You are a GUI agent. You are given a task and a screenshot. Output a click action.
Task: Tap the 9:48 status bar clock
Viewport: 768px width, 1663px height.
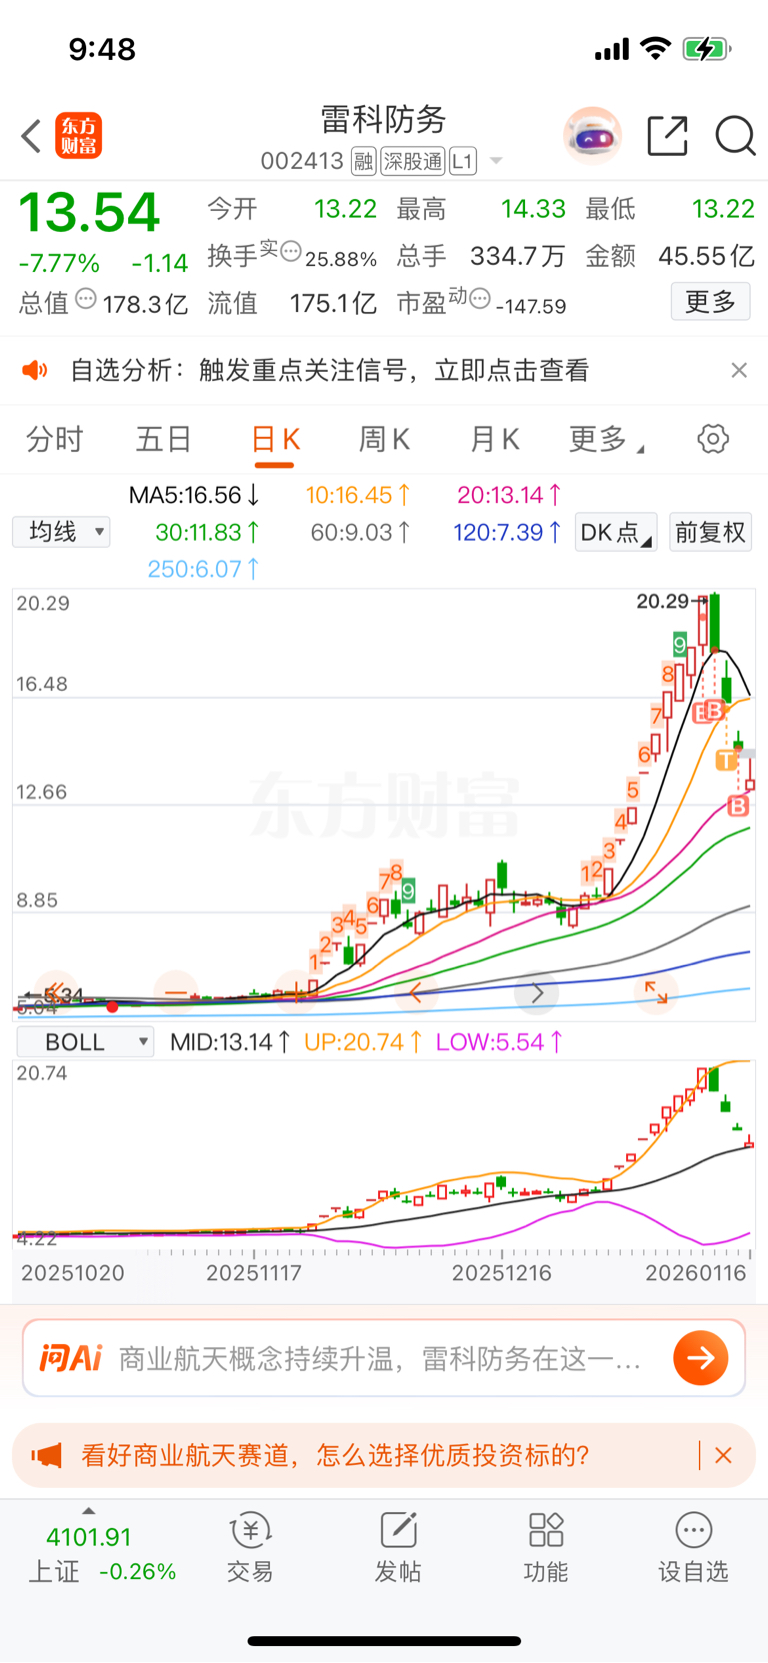pos(102,49)
